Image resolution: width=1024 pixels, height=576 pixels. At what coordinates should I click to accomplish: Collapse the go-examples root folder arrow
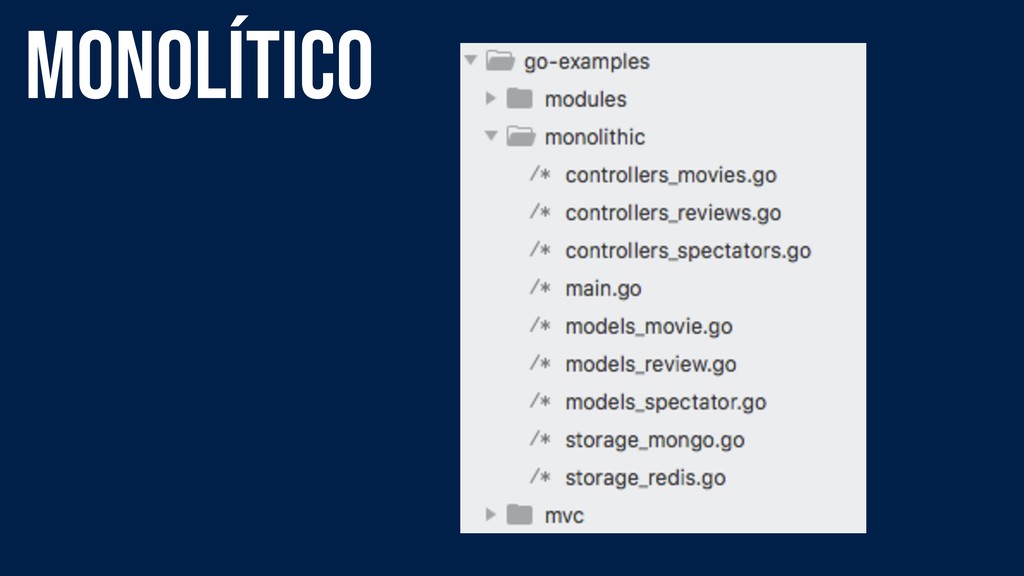point(471,60)
